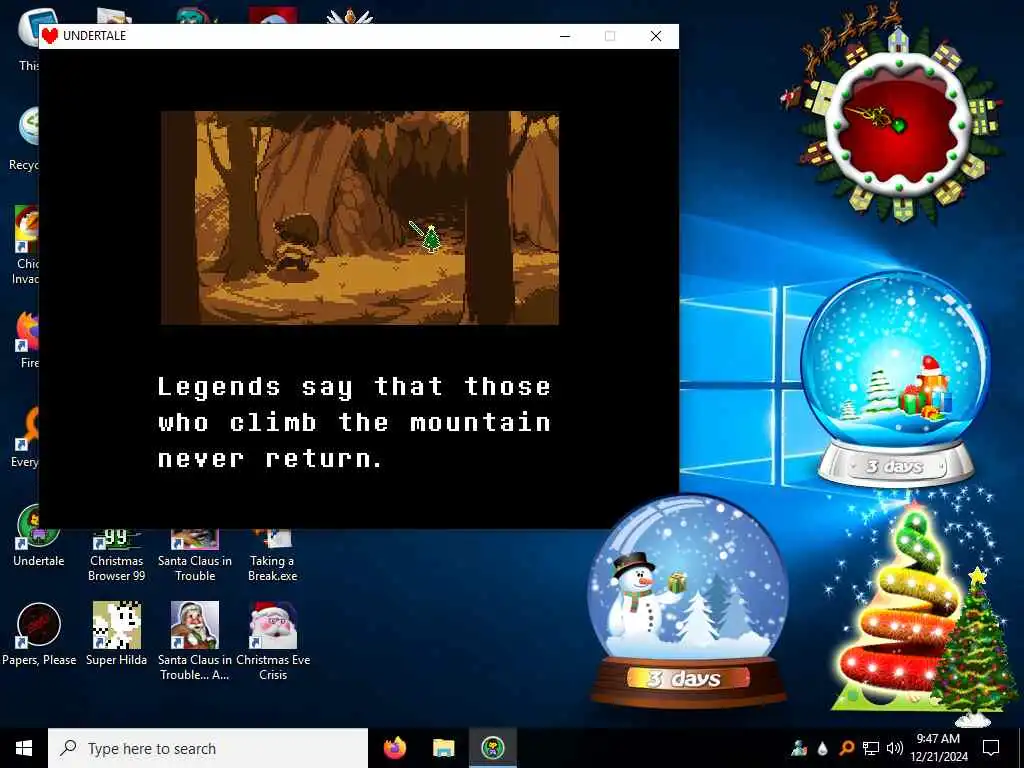Click the Everything magnifier tray icon
This screenshot has width=1024, height=768.
846,748
